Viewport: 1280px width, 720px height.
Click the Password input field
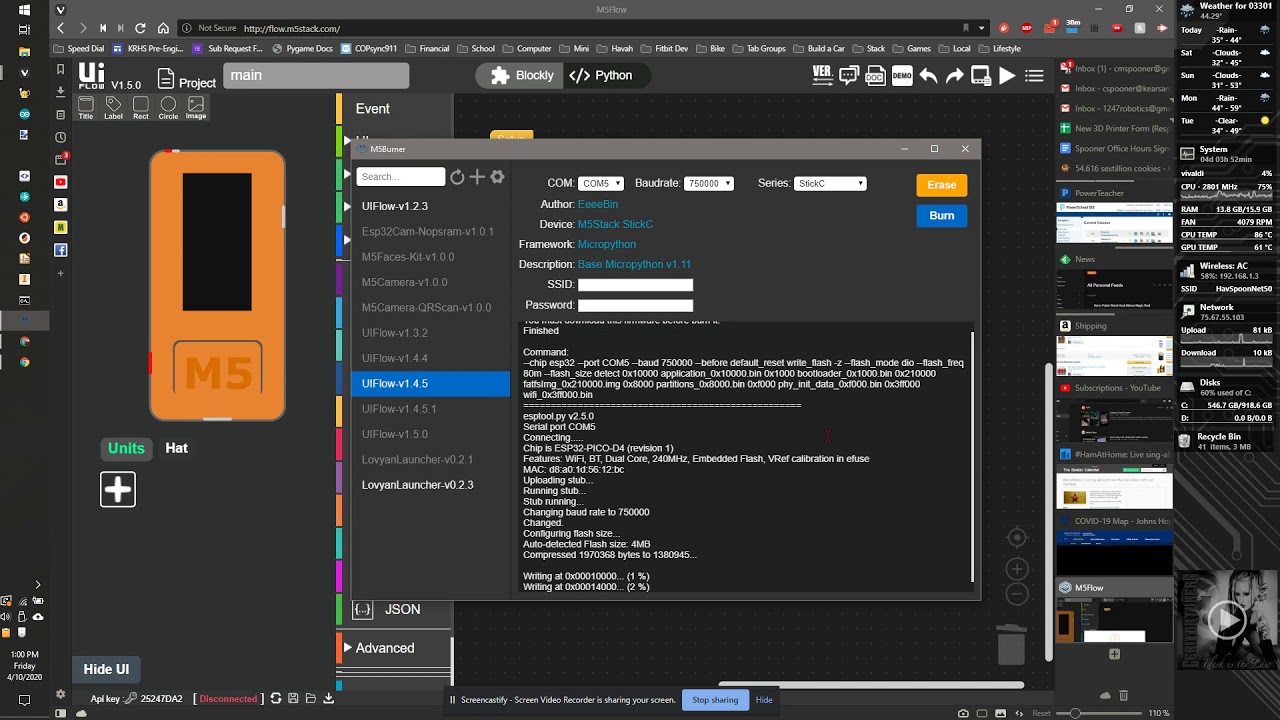coord(635,305)
